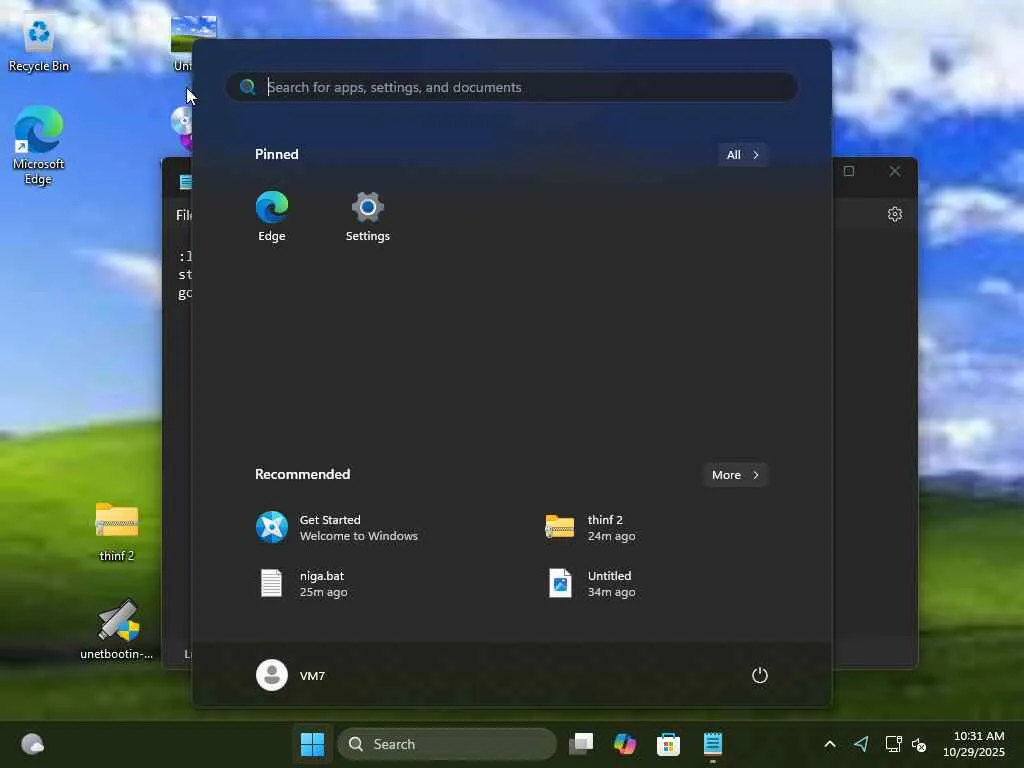Open the weather widget on taskbar
The image size is (1024, 768).
(x=33, y=744)
